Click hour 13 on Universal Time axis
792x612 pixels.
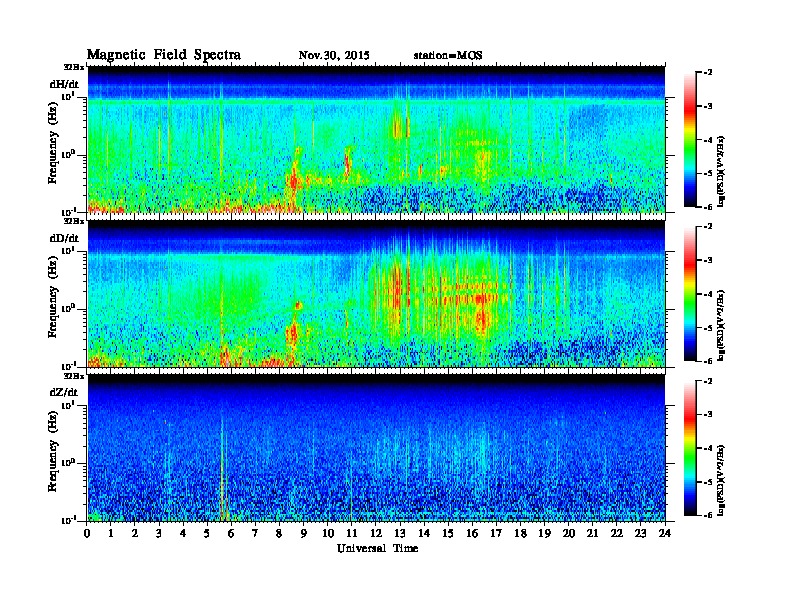coord(400,533)
